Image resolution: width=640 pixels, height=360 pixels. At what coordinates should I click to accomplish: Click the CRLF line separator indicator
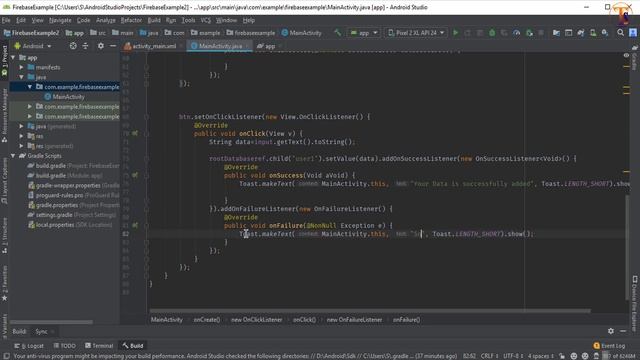[489, 356]
